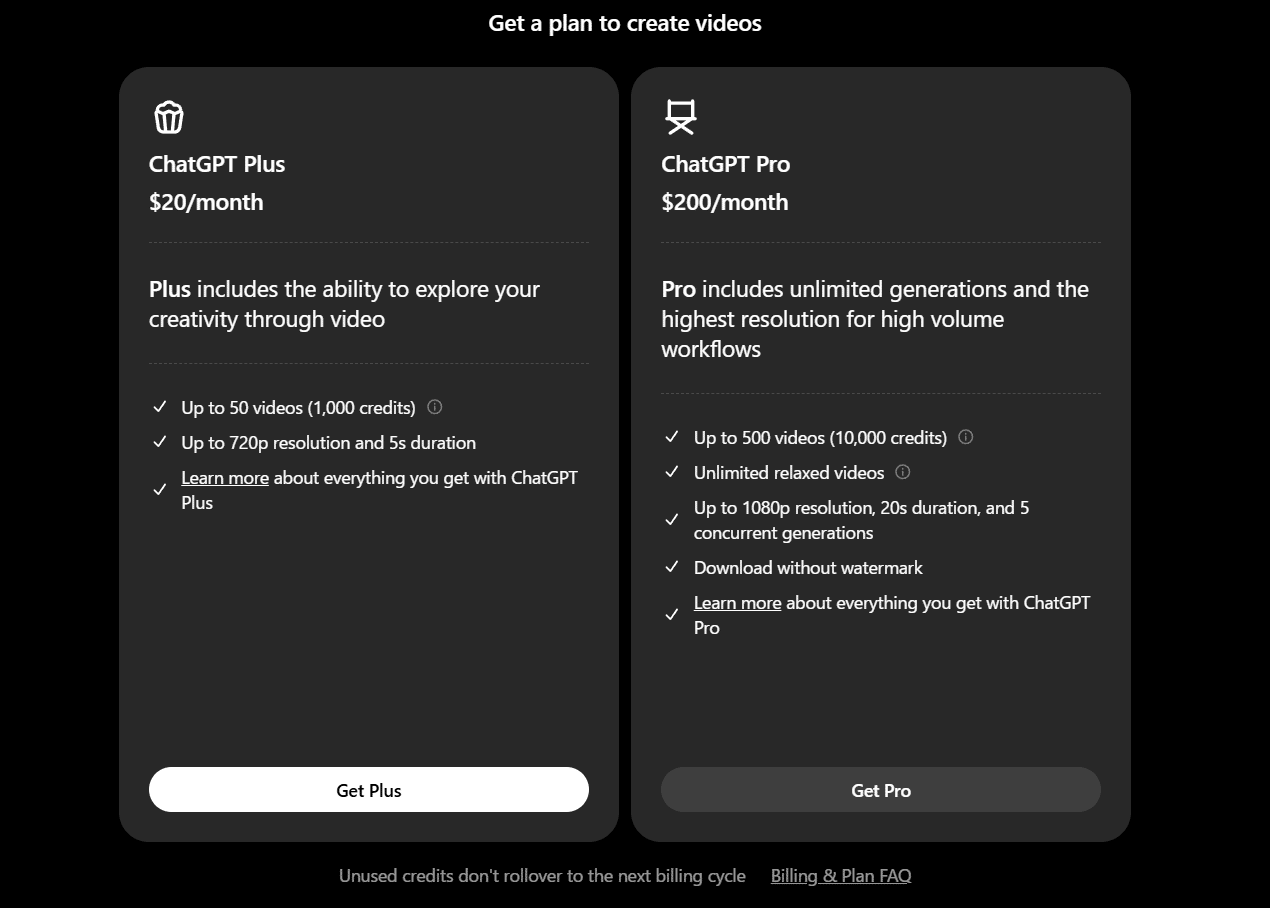The width and height of the screenshot is (1270, 908).
Task: Open info icon beside 500 videos (10,000 credits)
Action: click(966, 437)
